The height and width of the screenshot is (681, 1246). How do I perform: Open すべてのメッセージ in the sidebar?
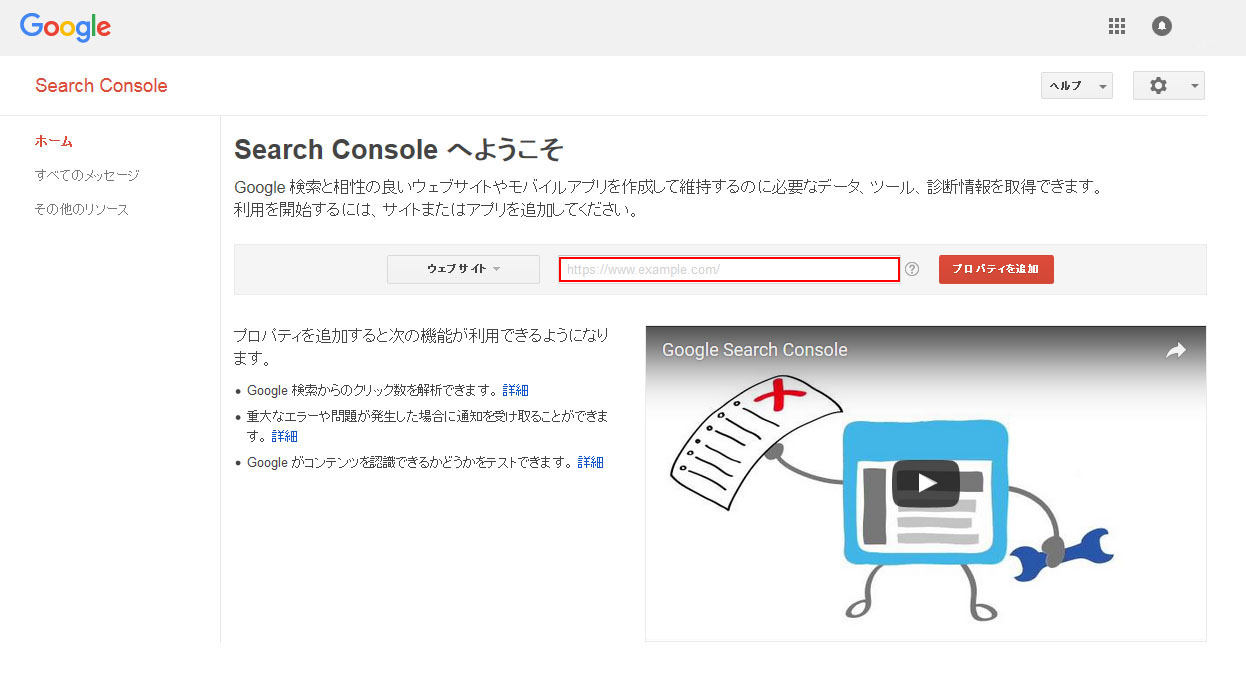pyautogui.click(x=87, y=175)
